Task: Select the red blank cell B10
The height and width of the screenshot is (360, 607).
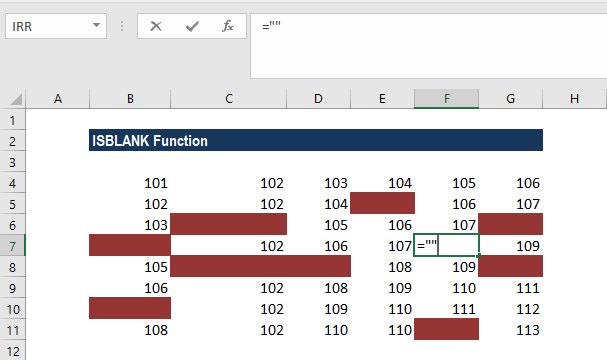Action: point(130,308)
